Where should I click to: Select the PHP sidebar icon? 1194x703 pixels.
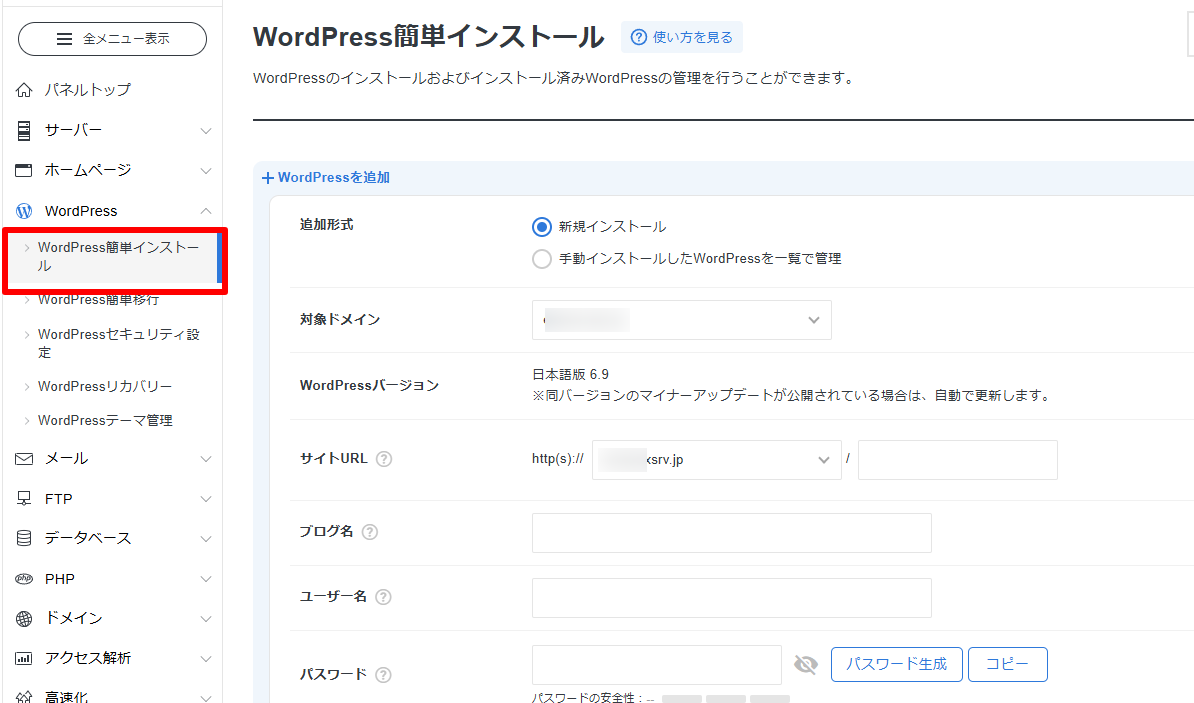click(22, 578)
